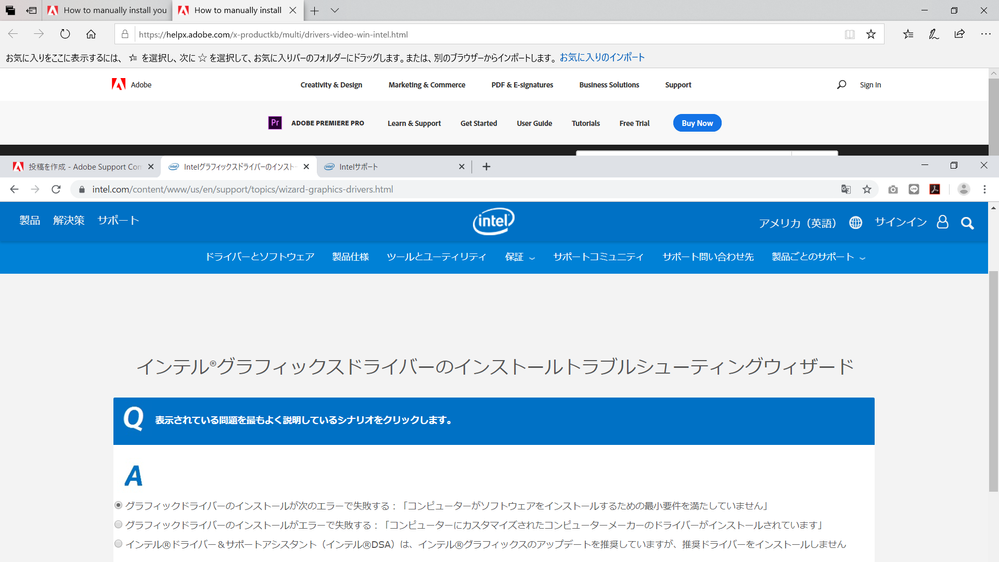
Task: Open Adobe Support menu
Action: coord(678,85)
